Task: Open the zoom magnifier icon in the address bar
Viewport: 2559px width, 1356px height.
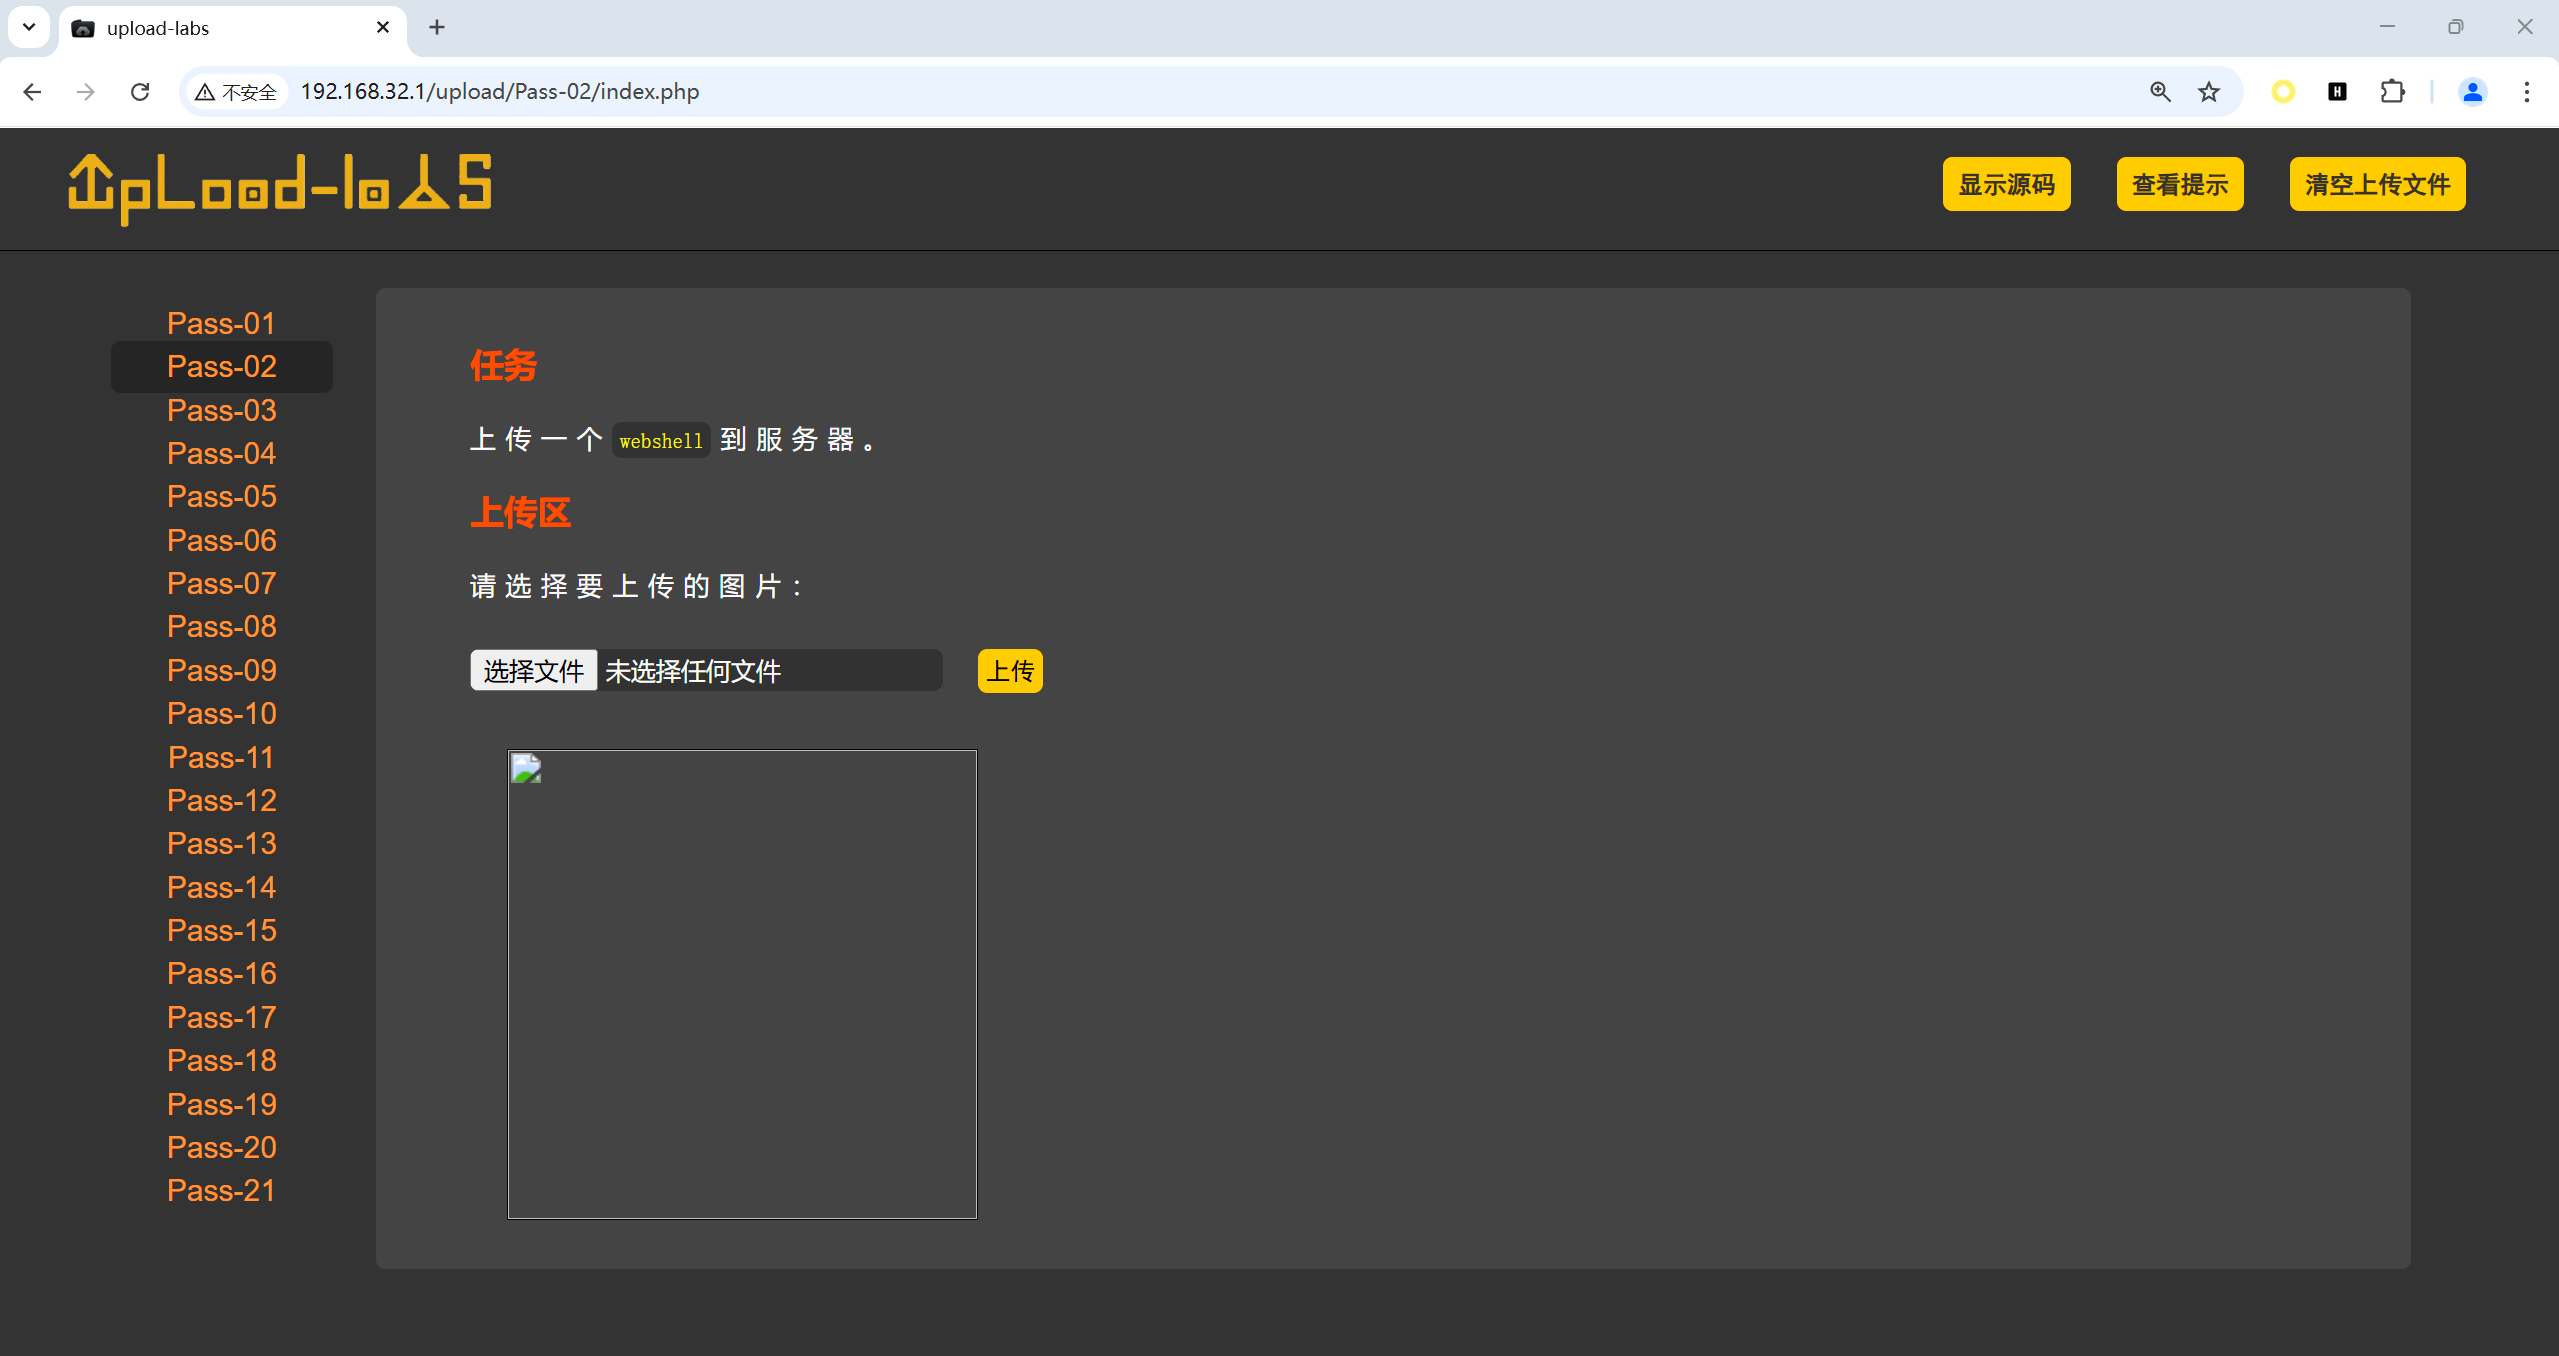Action: coord(2160,92)
